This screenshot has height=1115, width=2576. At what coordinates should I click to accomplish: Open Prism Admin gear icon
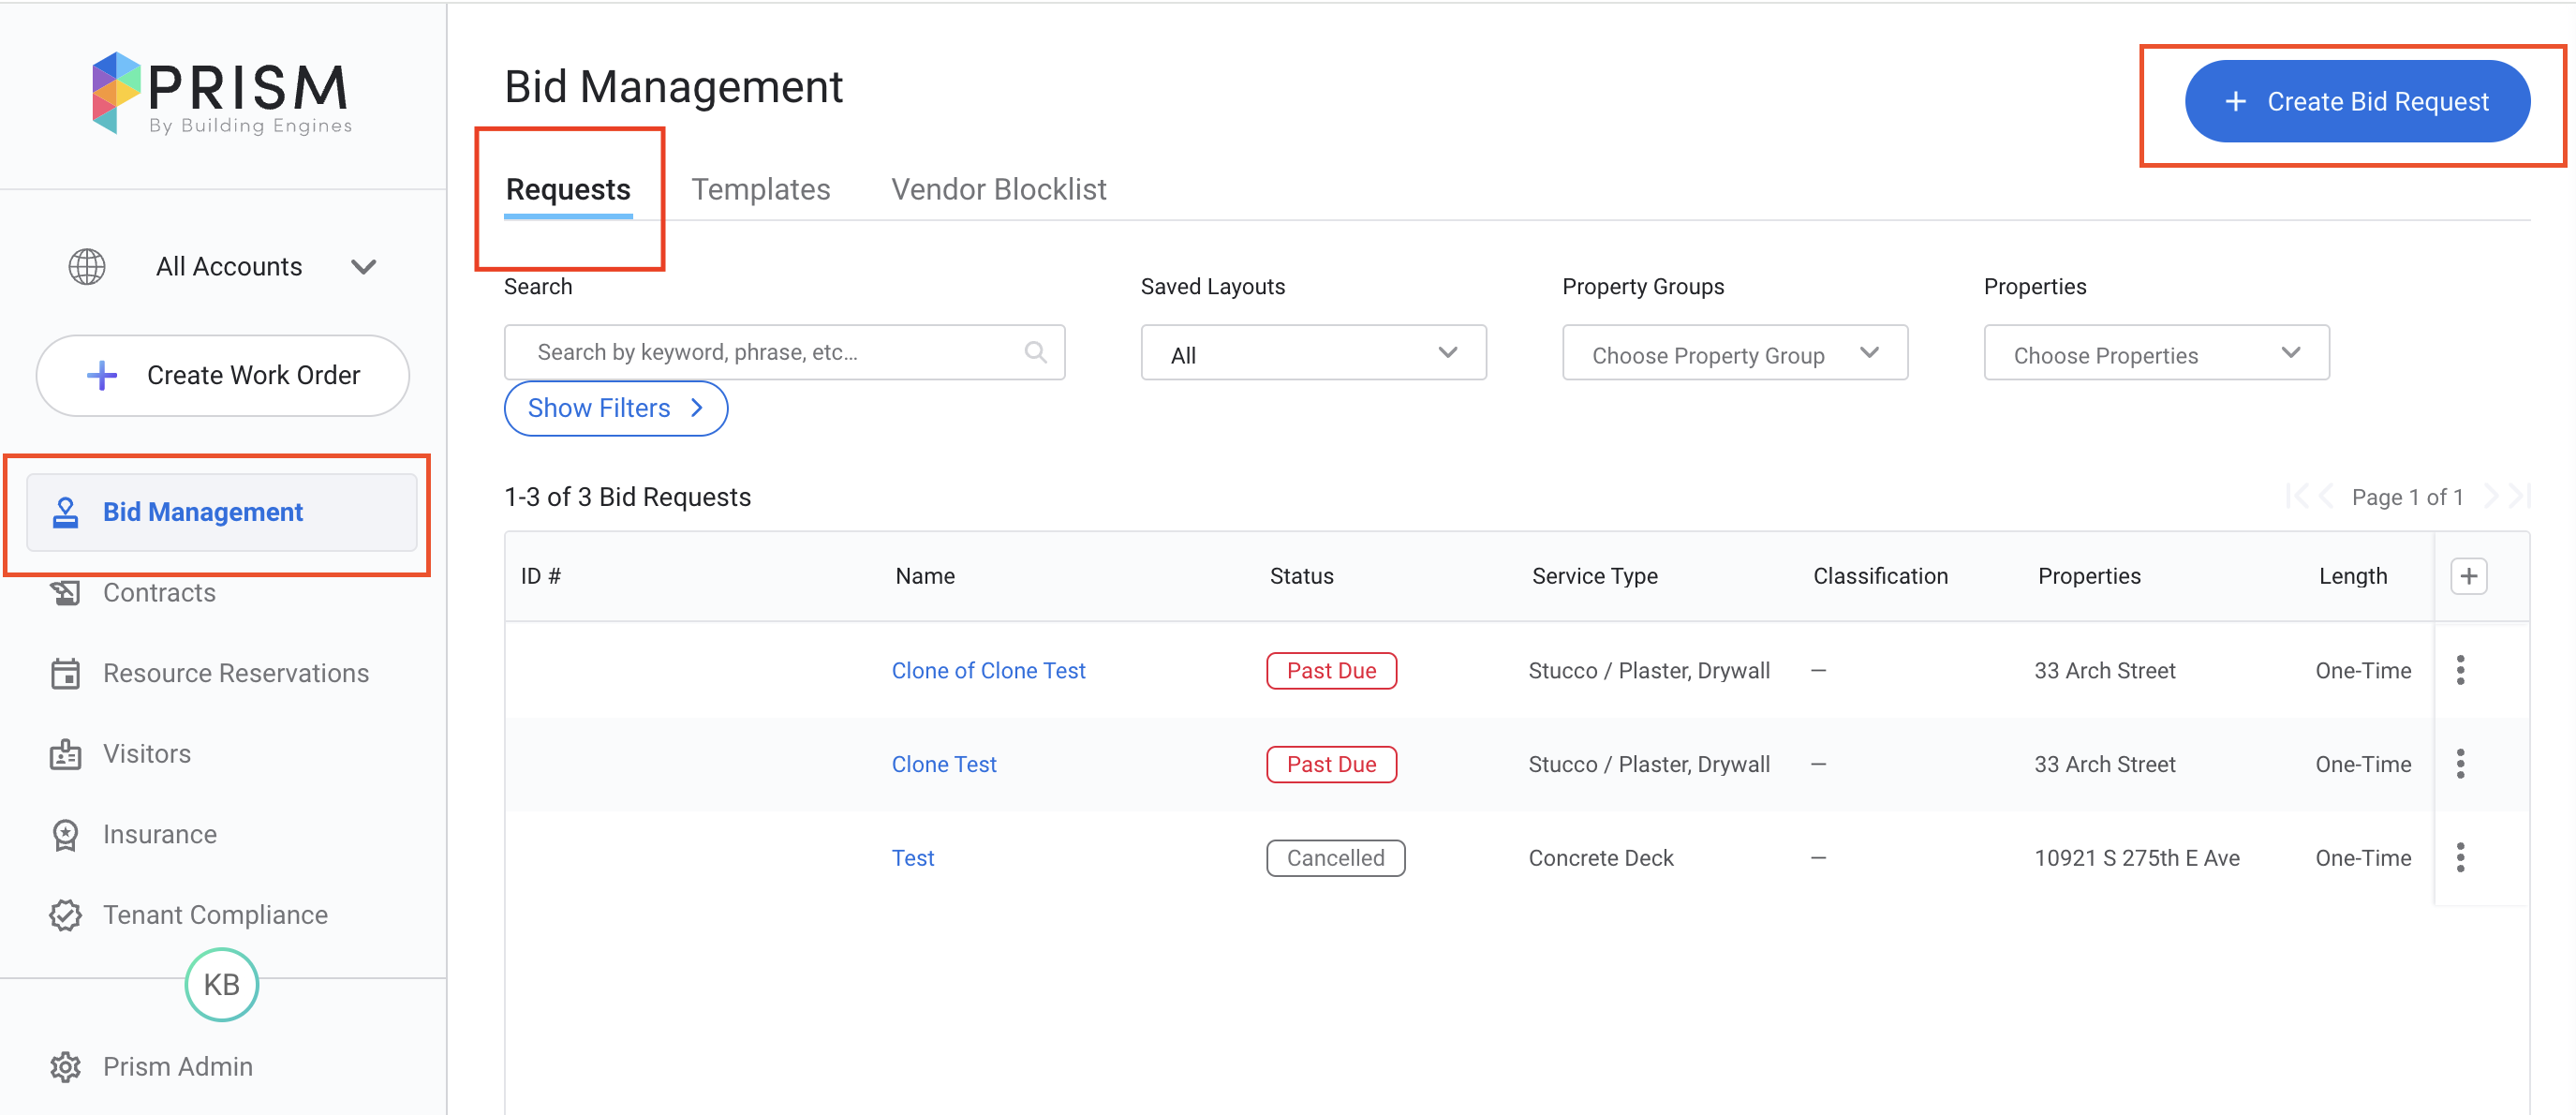65,1067
